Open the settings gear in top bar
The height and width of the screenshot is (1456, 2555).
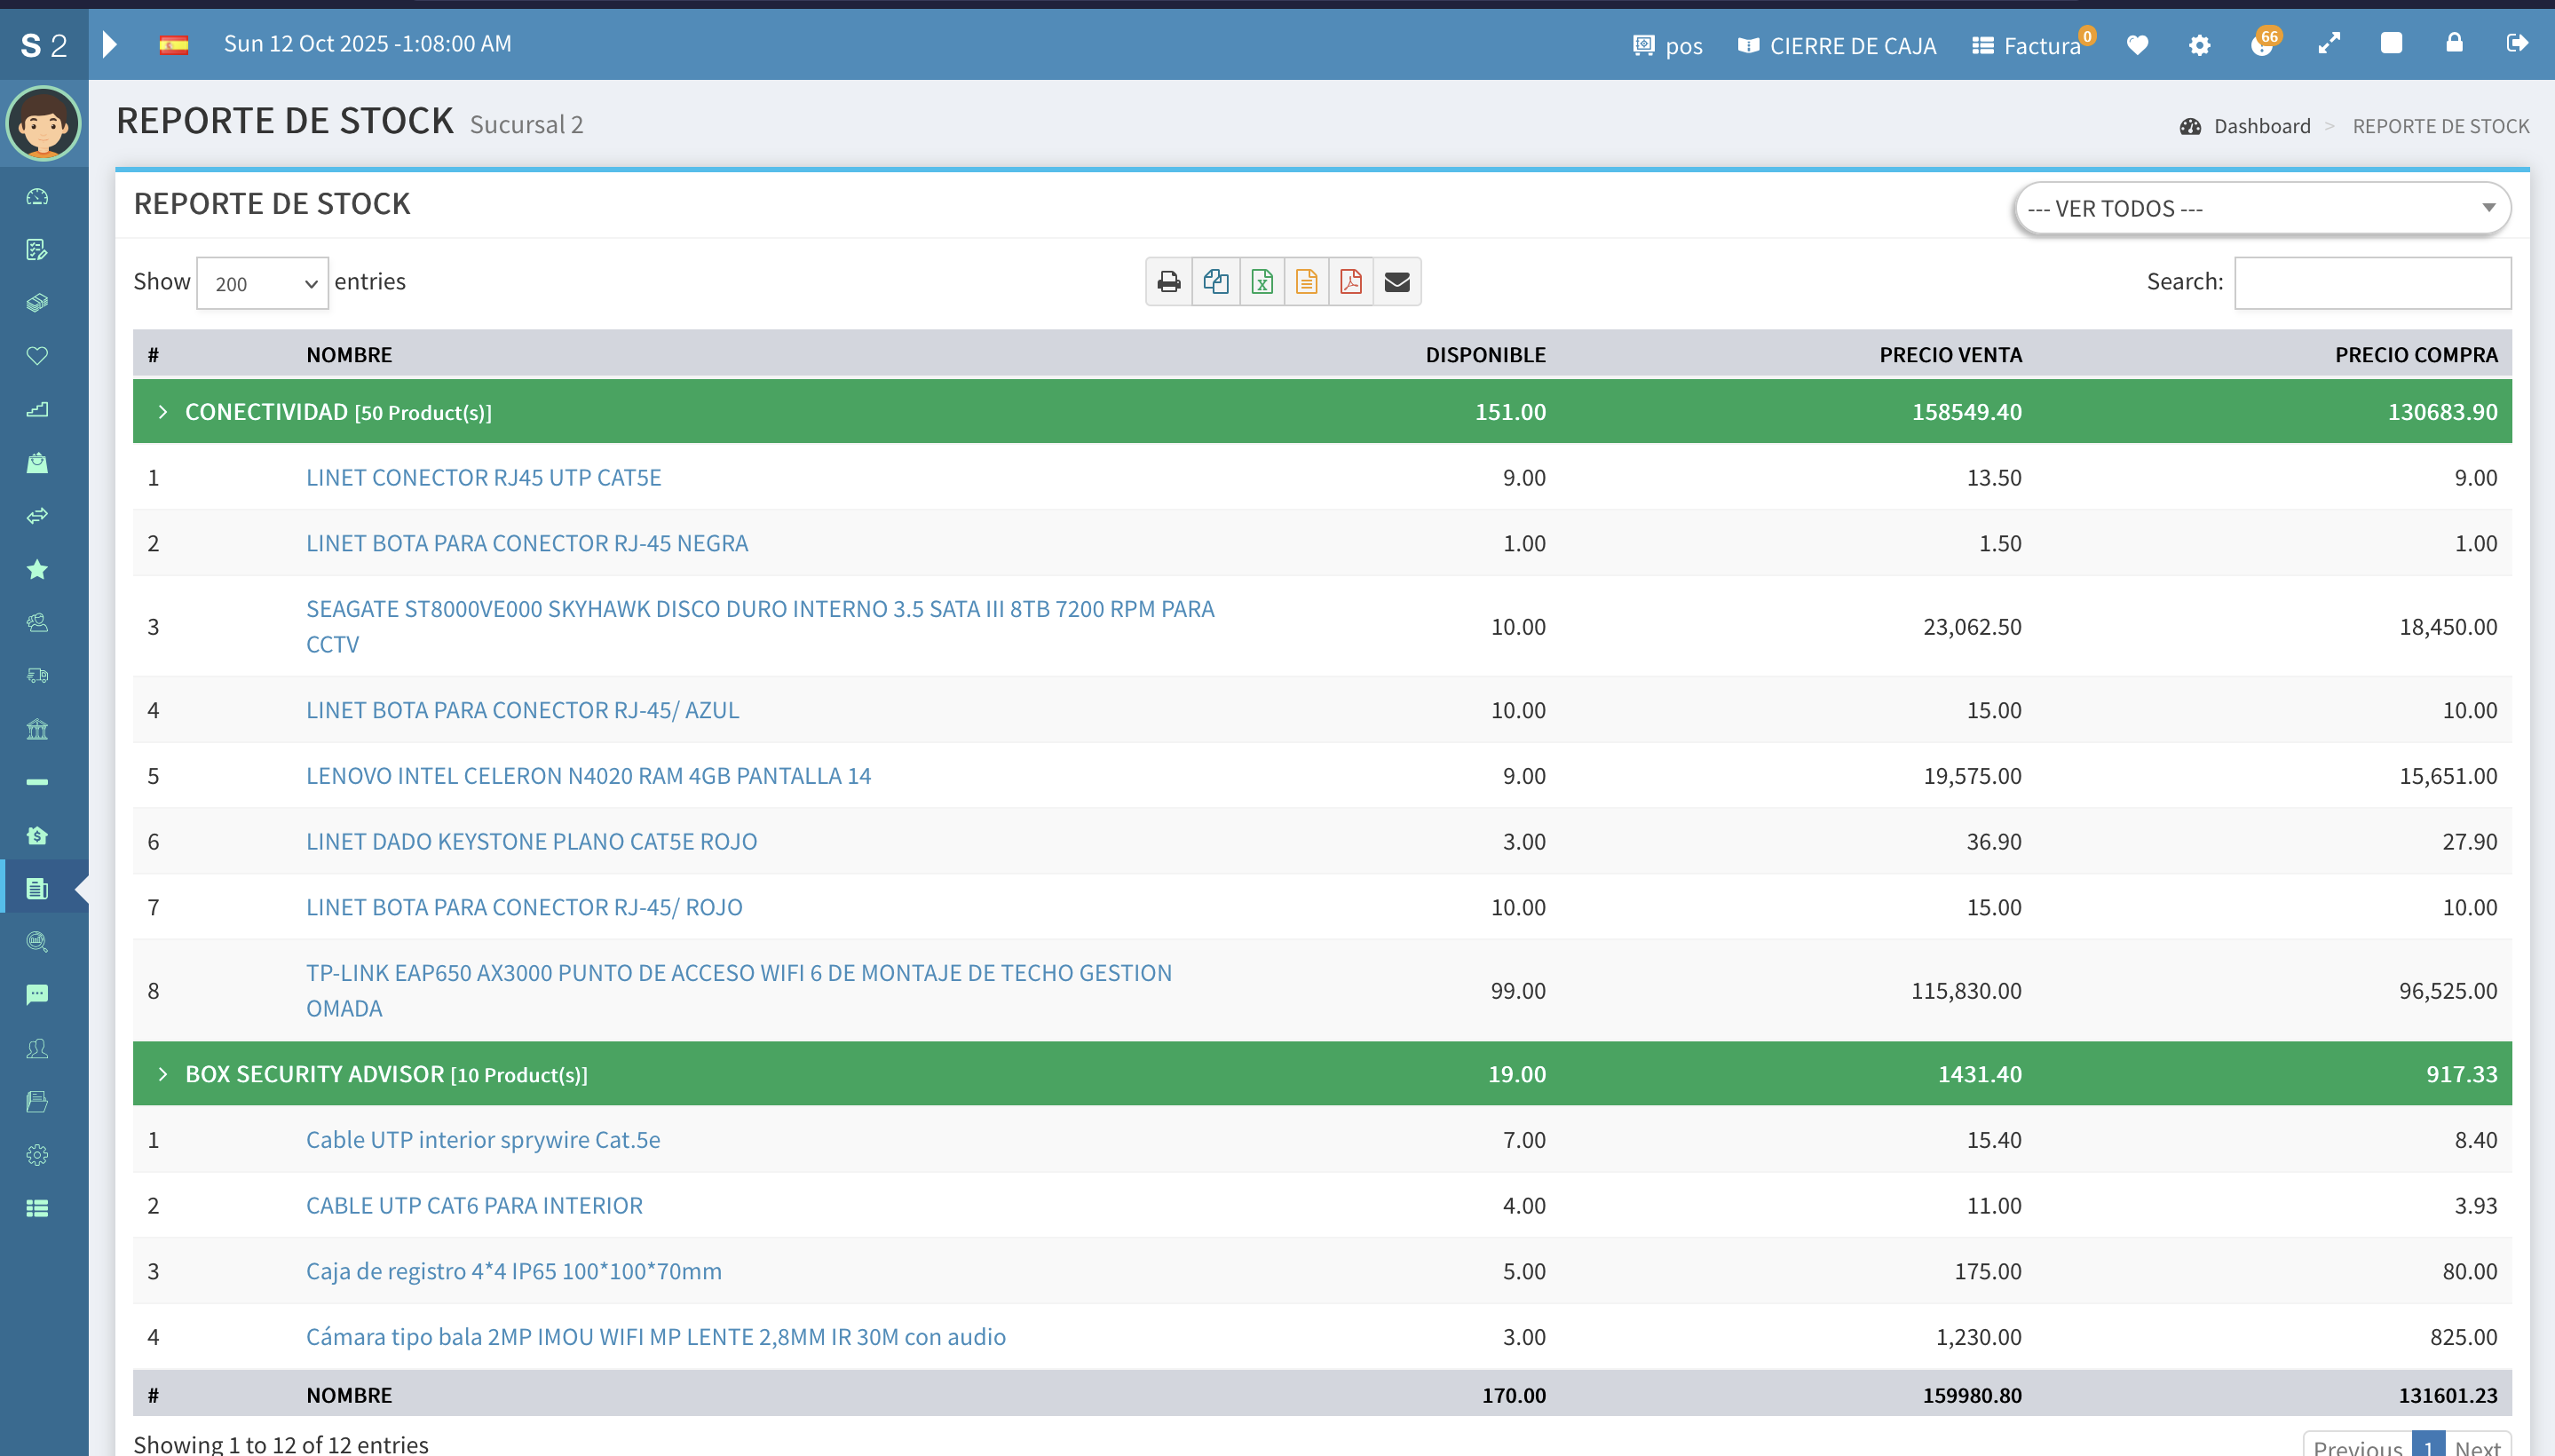(x=2199, y=45)
